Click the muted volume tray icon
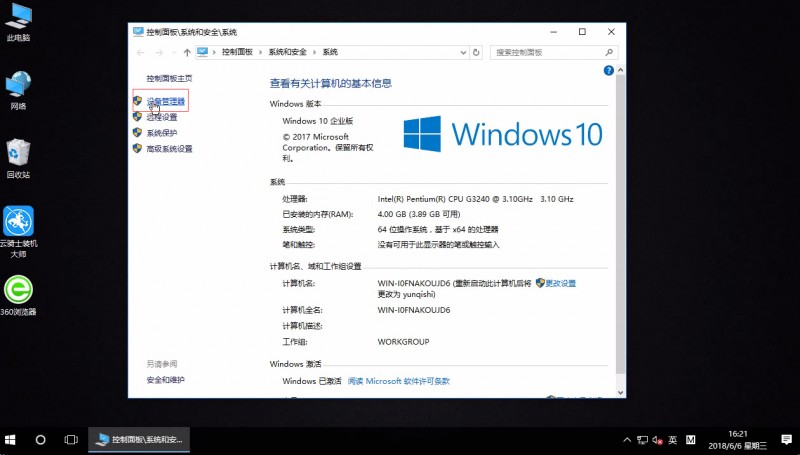This screenshot has height=455, width=800. 657,440
